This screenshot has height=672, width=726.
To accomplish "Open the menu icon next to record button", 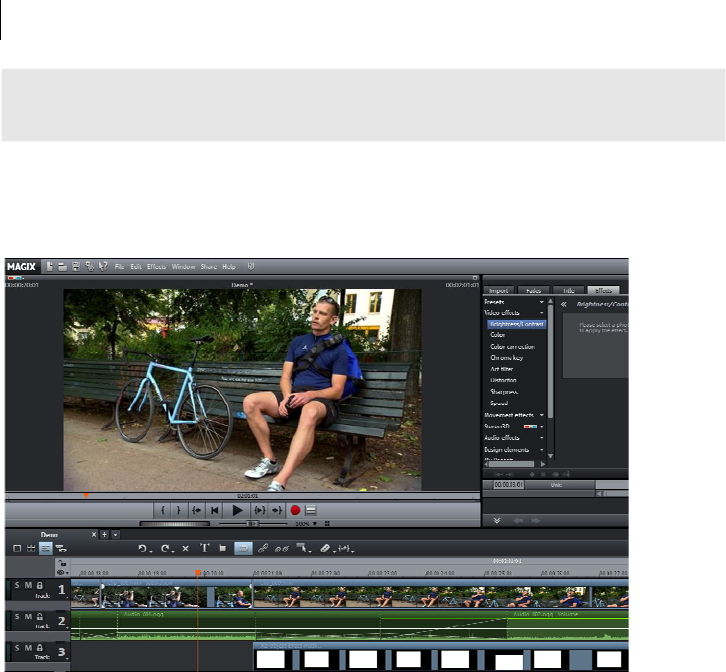I will tap(311, 510).
